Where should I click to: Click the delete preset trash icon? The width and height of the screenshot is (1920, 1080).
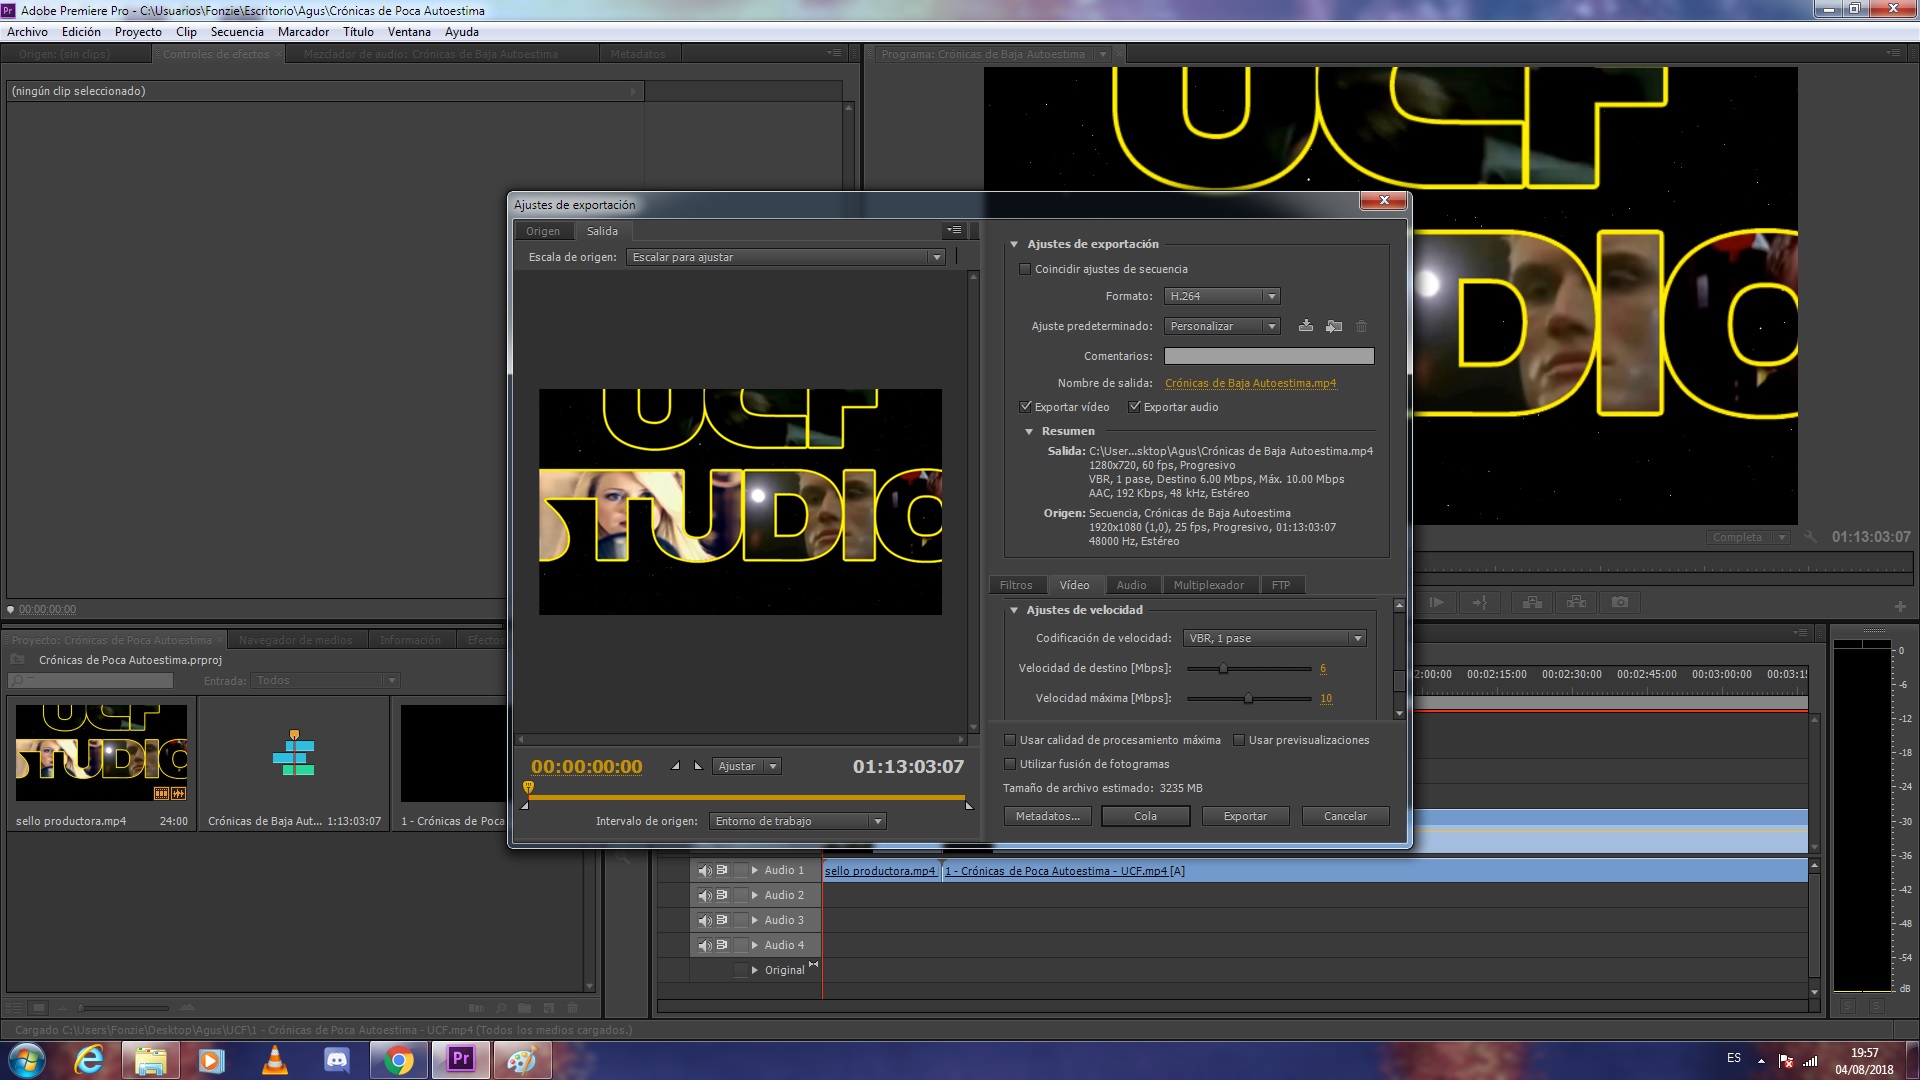pos(1361,326)
